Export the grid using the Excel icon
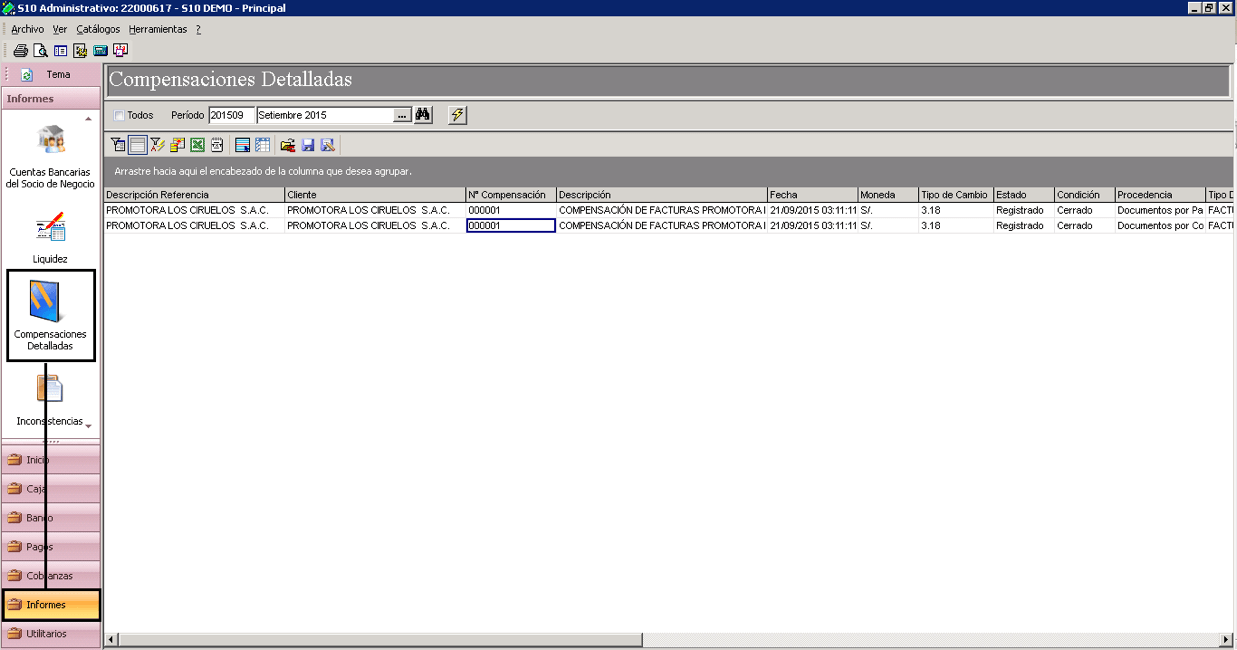The width and height of the screenshot is (1237, 650). tap(198, 145)
